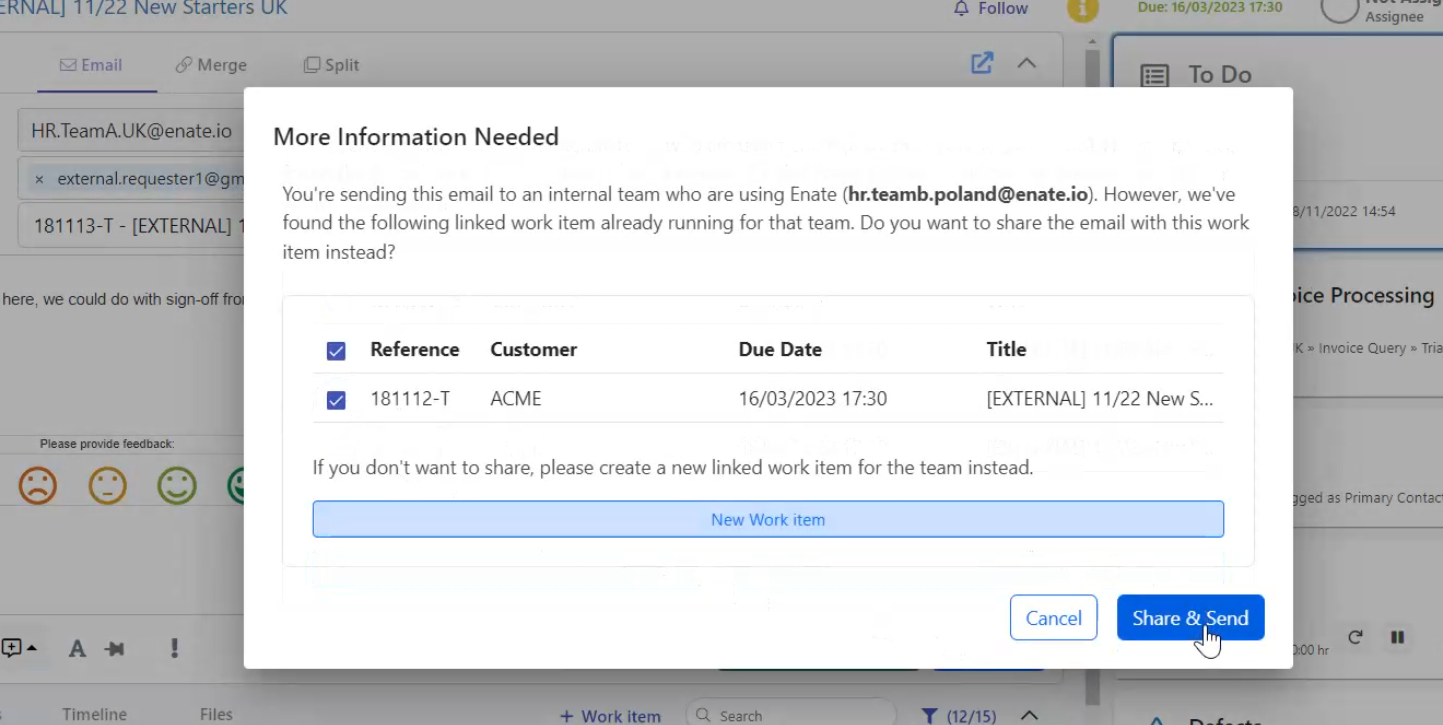Click the filter funnel icon
Viewport: 1443px width, 725px height.
pyautogui.click(x=930, y=715)
